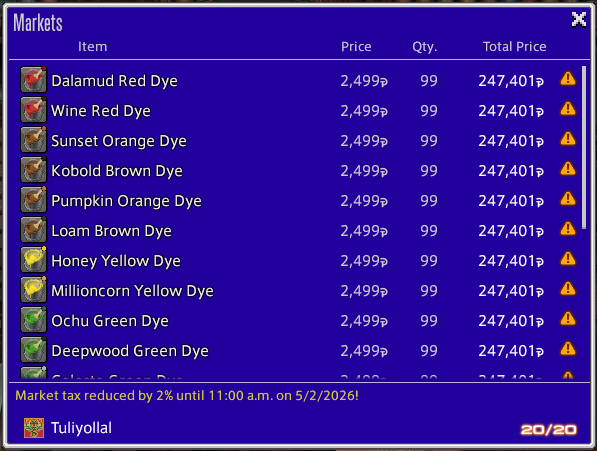Select the Millioncorn Yellow Dye listing name
The image size is (597, 451).
132,292
